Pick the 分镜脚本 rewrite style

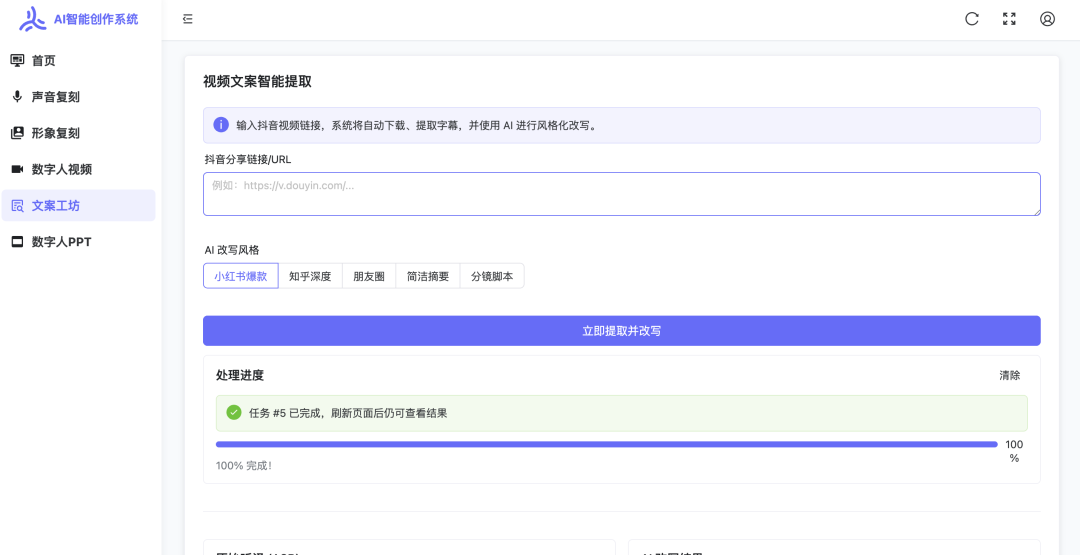point(492,276)
